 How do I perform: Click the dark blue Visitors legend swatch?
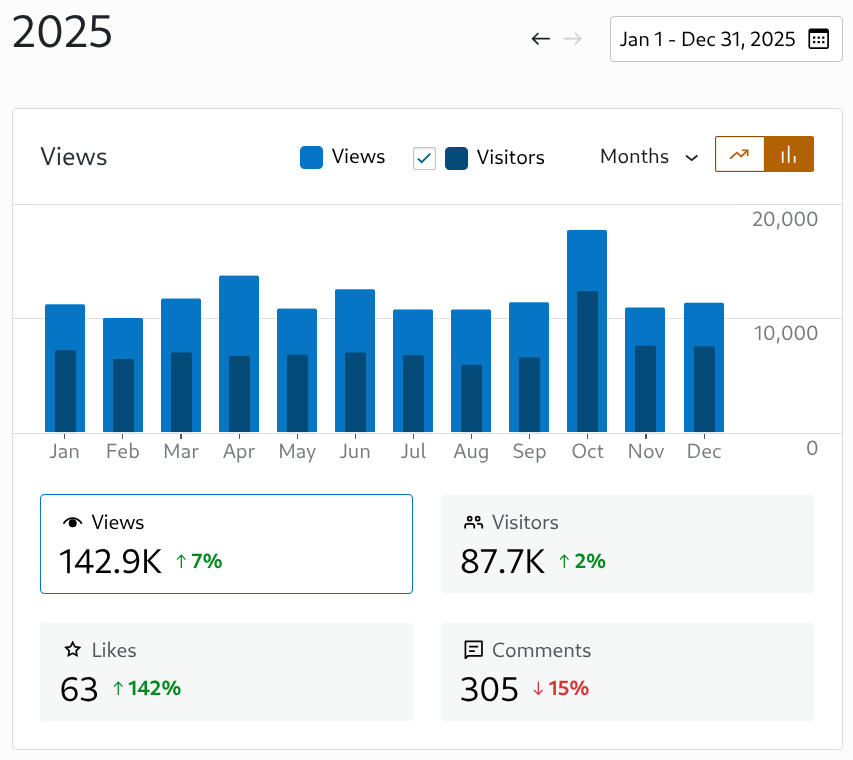456,158
